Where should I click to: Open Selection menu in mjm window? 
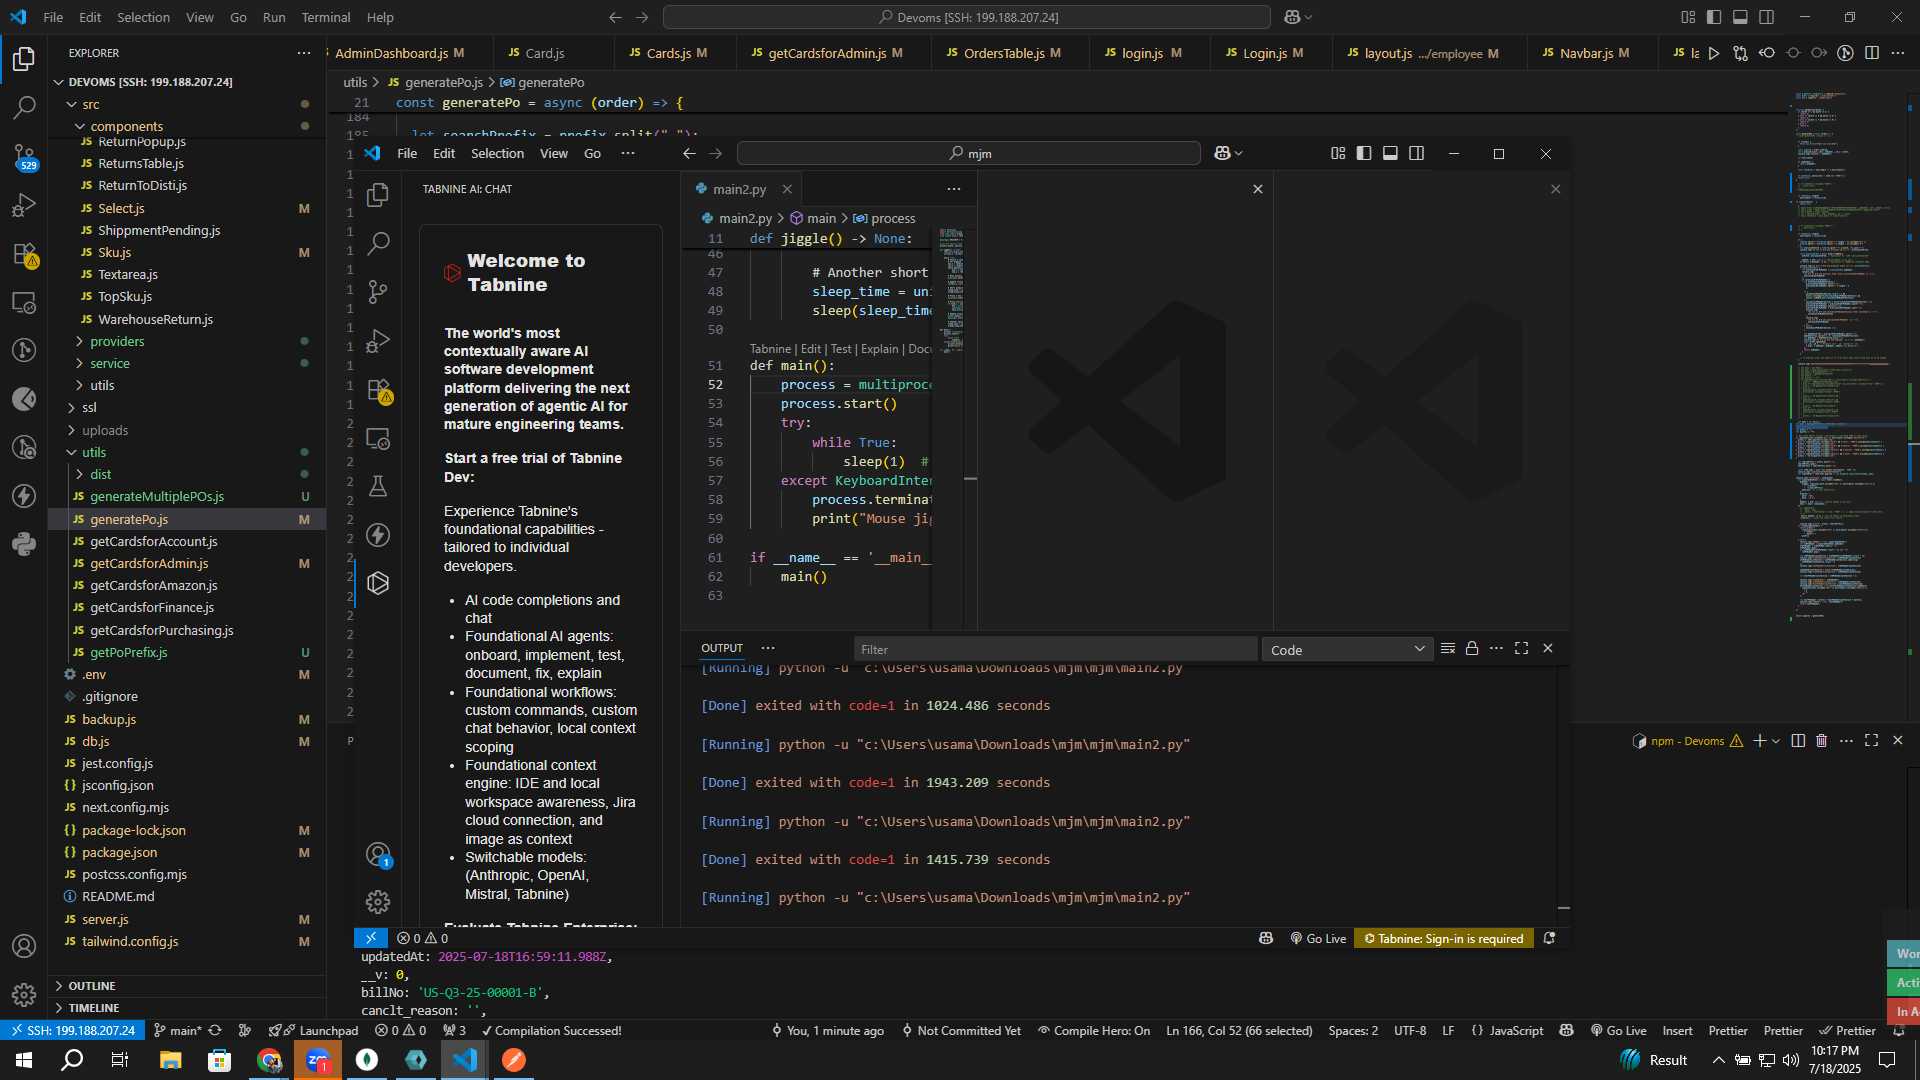[x=497, y=153]
